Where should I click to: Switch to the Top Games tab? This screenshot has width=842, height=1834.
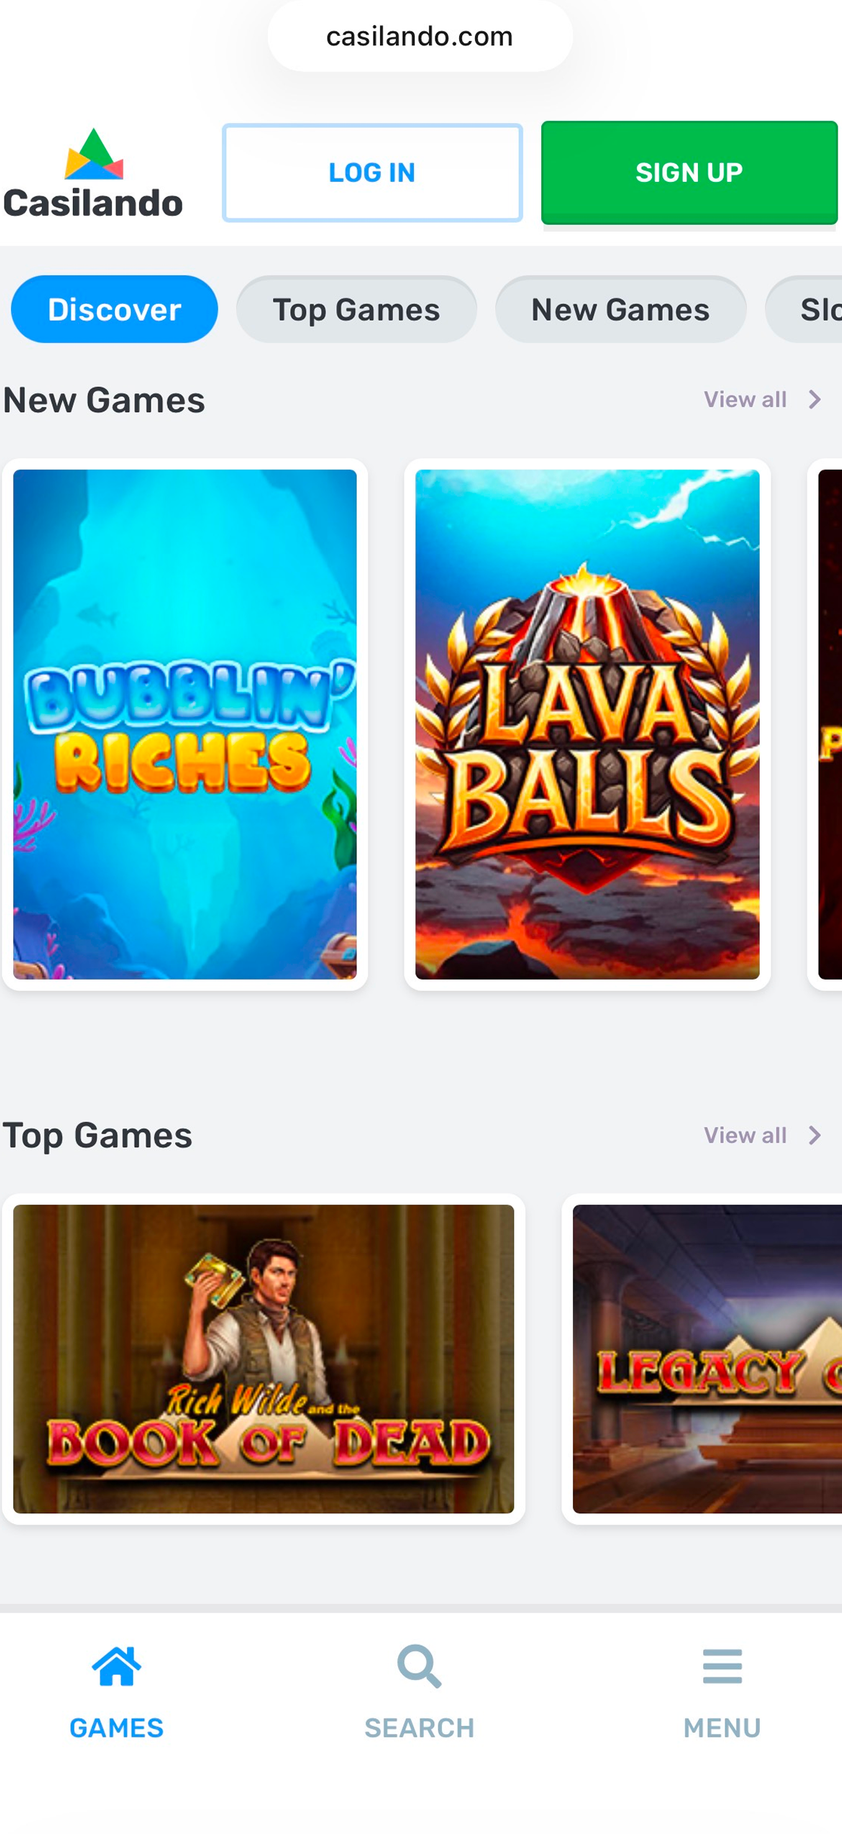356,310
